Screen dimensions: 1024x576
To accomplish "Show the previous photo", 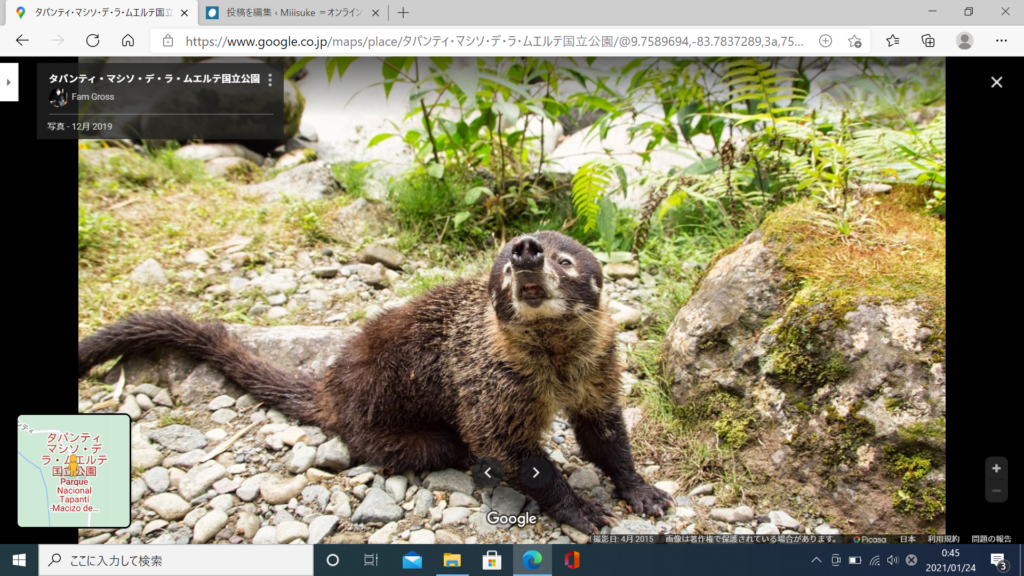I will click(488, 472).
